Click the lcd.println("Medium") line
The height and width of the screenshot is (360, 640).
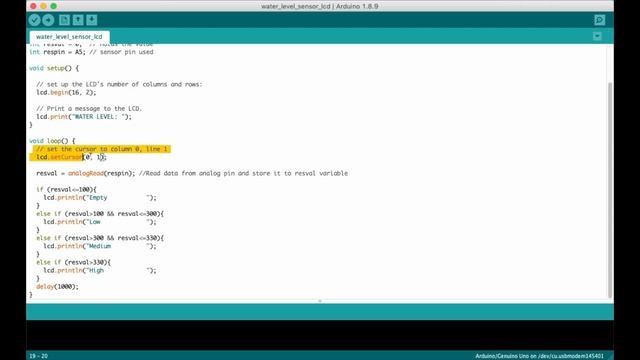coord(100,246)
